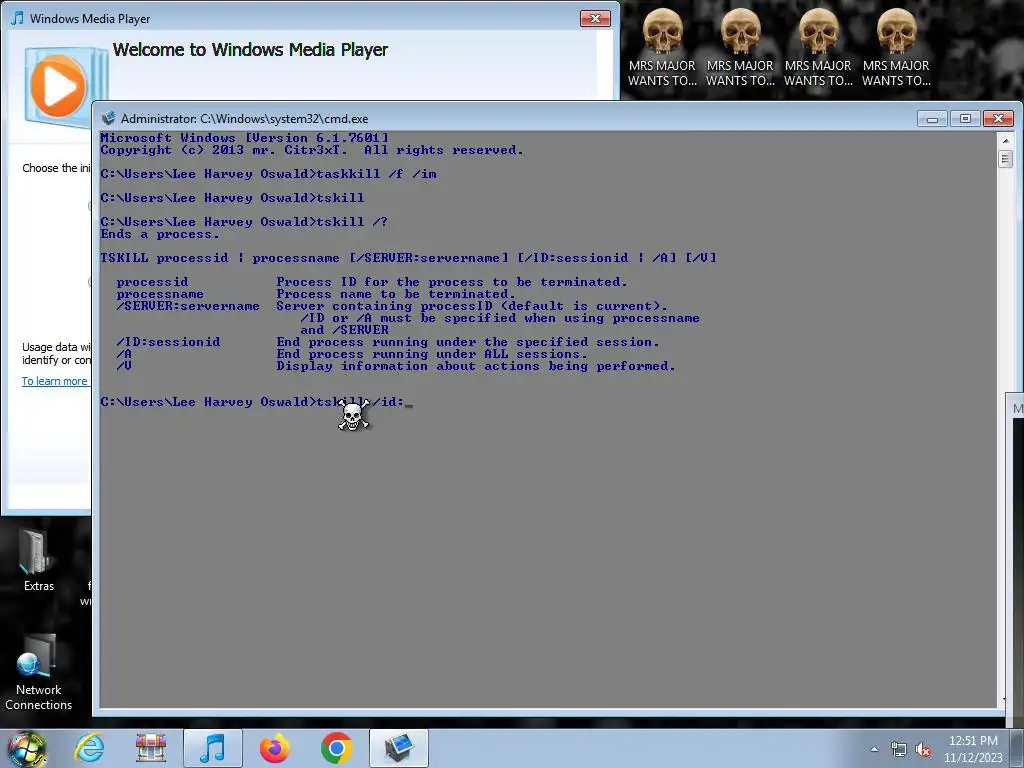Image resolution: width=1024 pixels, height=768 pixels.
Task: Click the Copyright 2013 mr. Citr3xT line
Action: (312, 150)
